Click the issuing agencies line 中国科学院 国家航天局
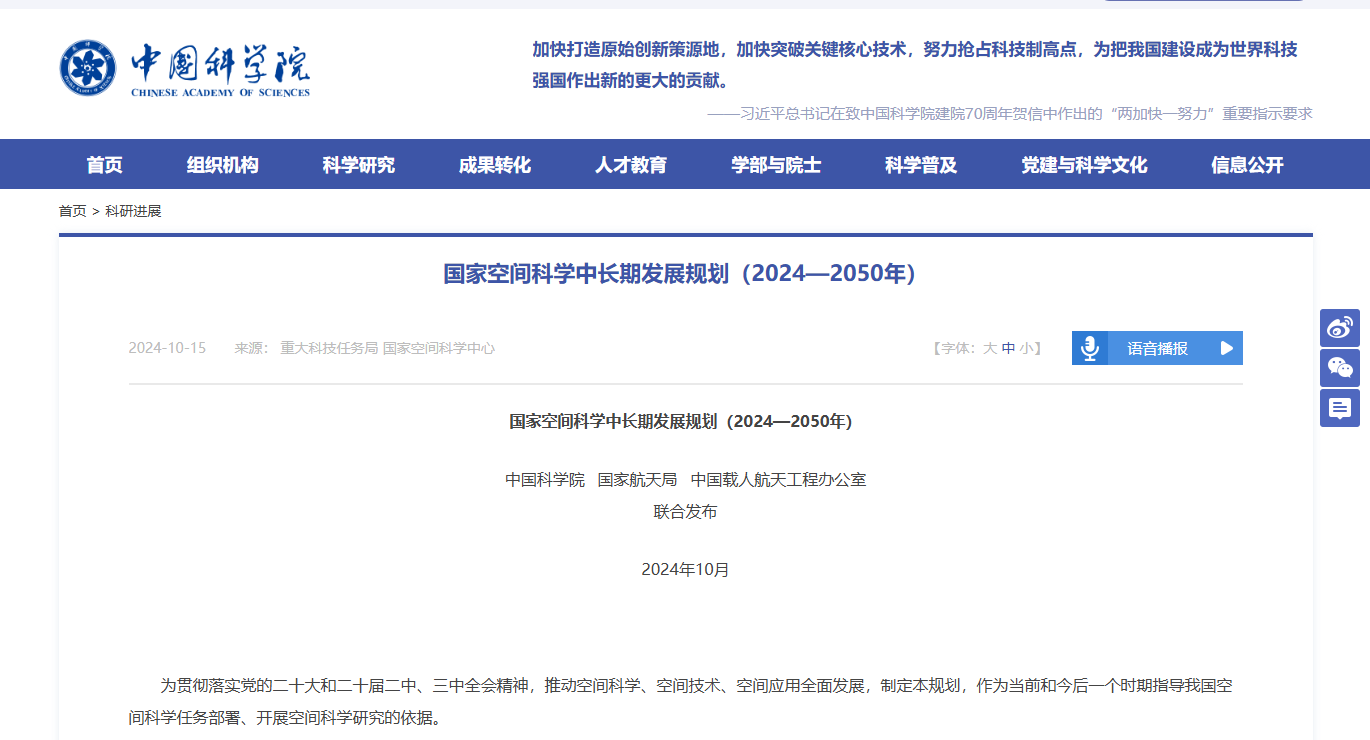The width and height of the screenshot is (1370, 740). [685, 479]
